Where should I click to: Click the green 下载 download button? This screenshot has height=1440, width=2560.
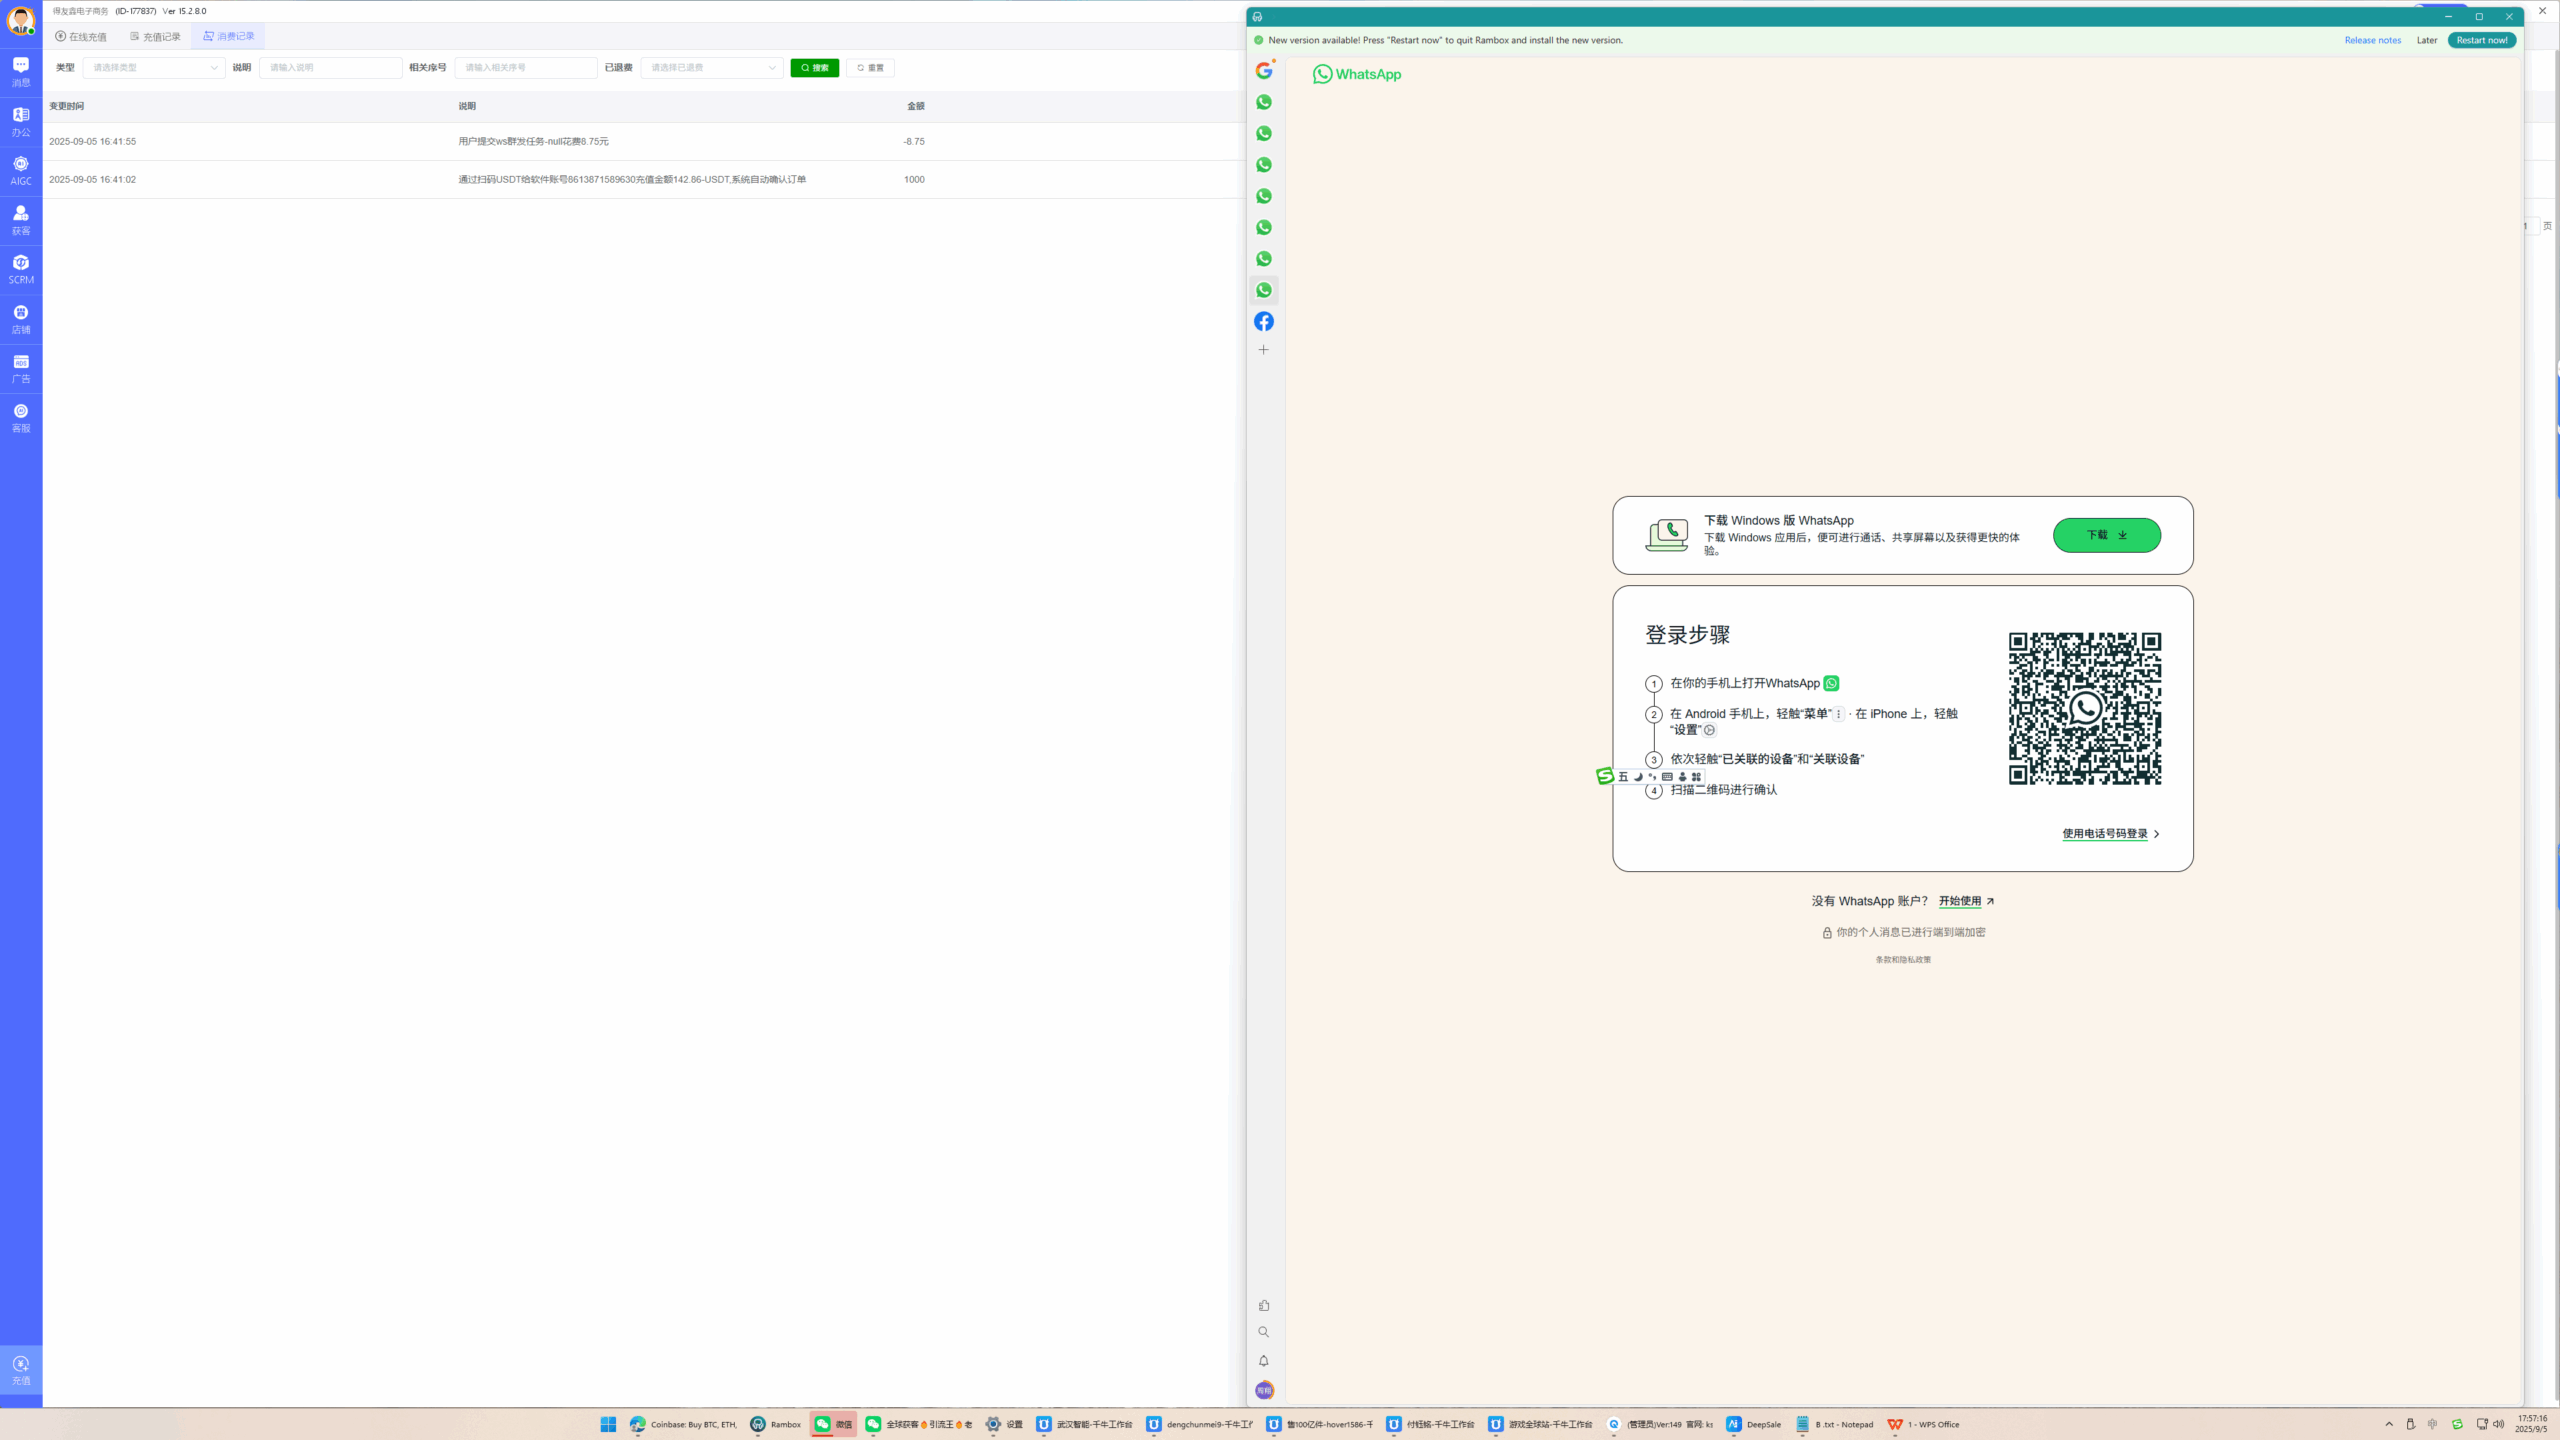(x=2106, y=535)
